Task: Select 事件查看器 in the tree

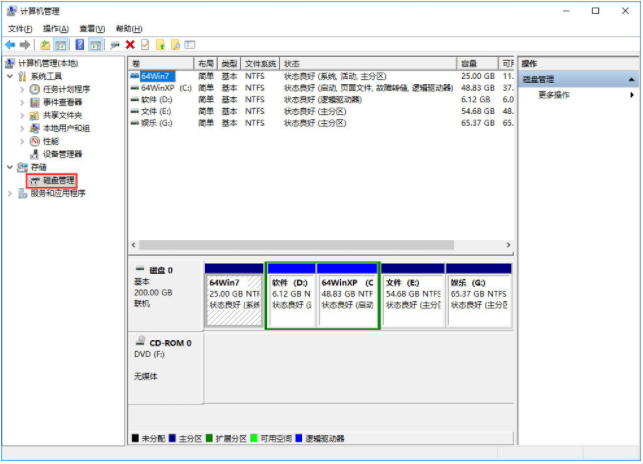Action: point(62,102)
